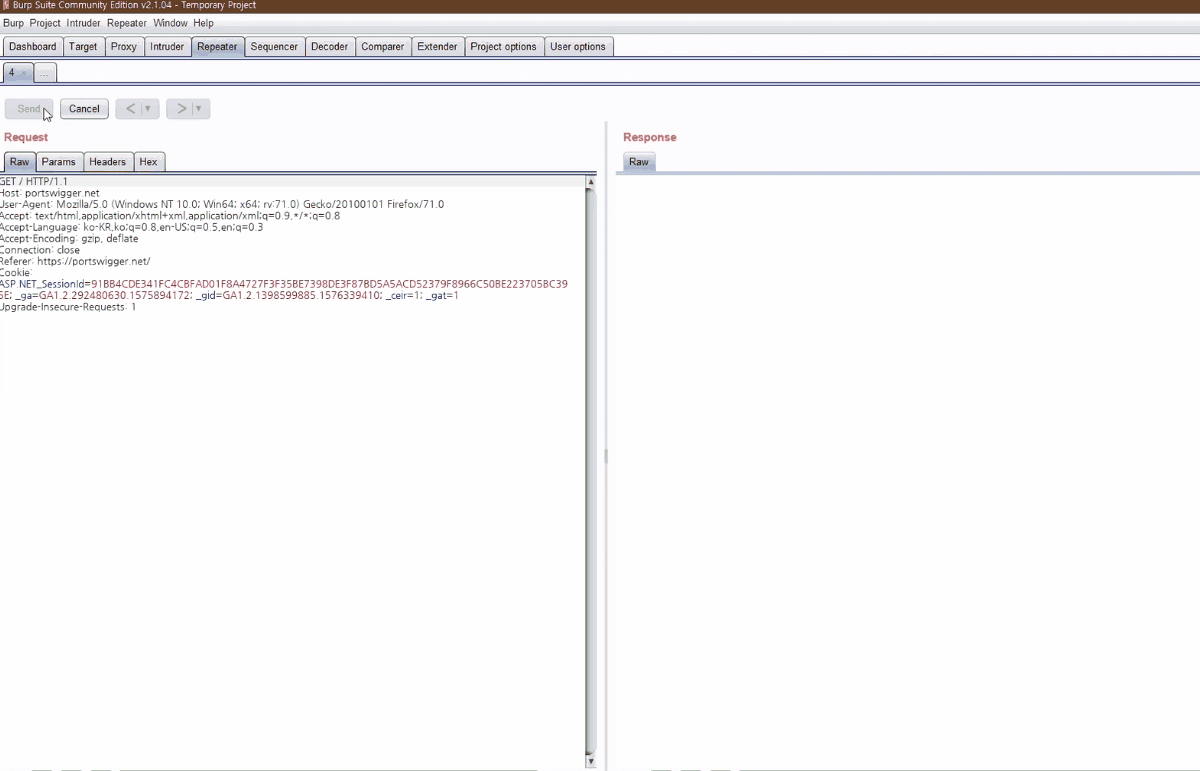Screen dimensions: 1200x771
Task: Click the request editor vertical scrollbar track
Action: (590, 470)
